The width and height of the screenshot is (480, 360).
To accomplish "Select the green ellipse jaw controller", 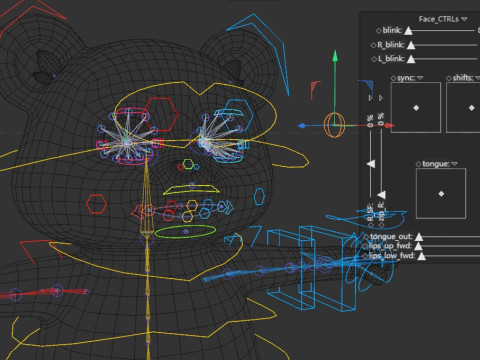I will [185, 231].
